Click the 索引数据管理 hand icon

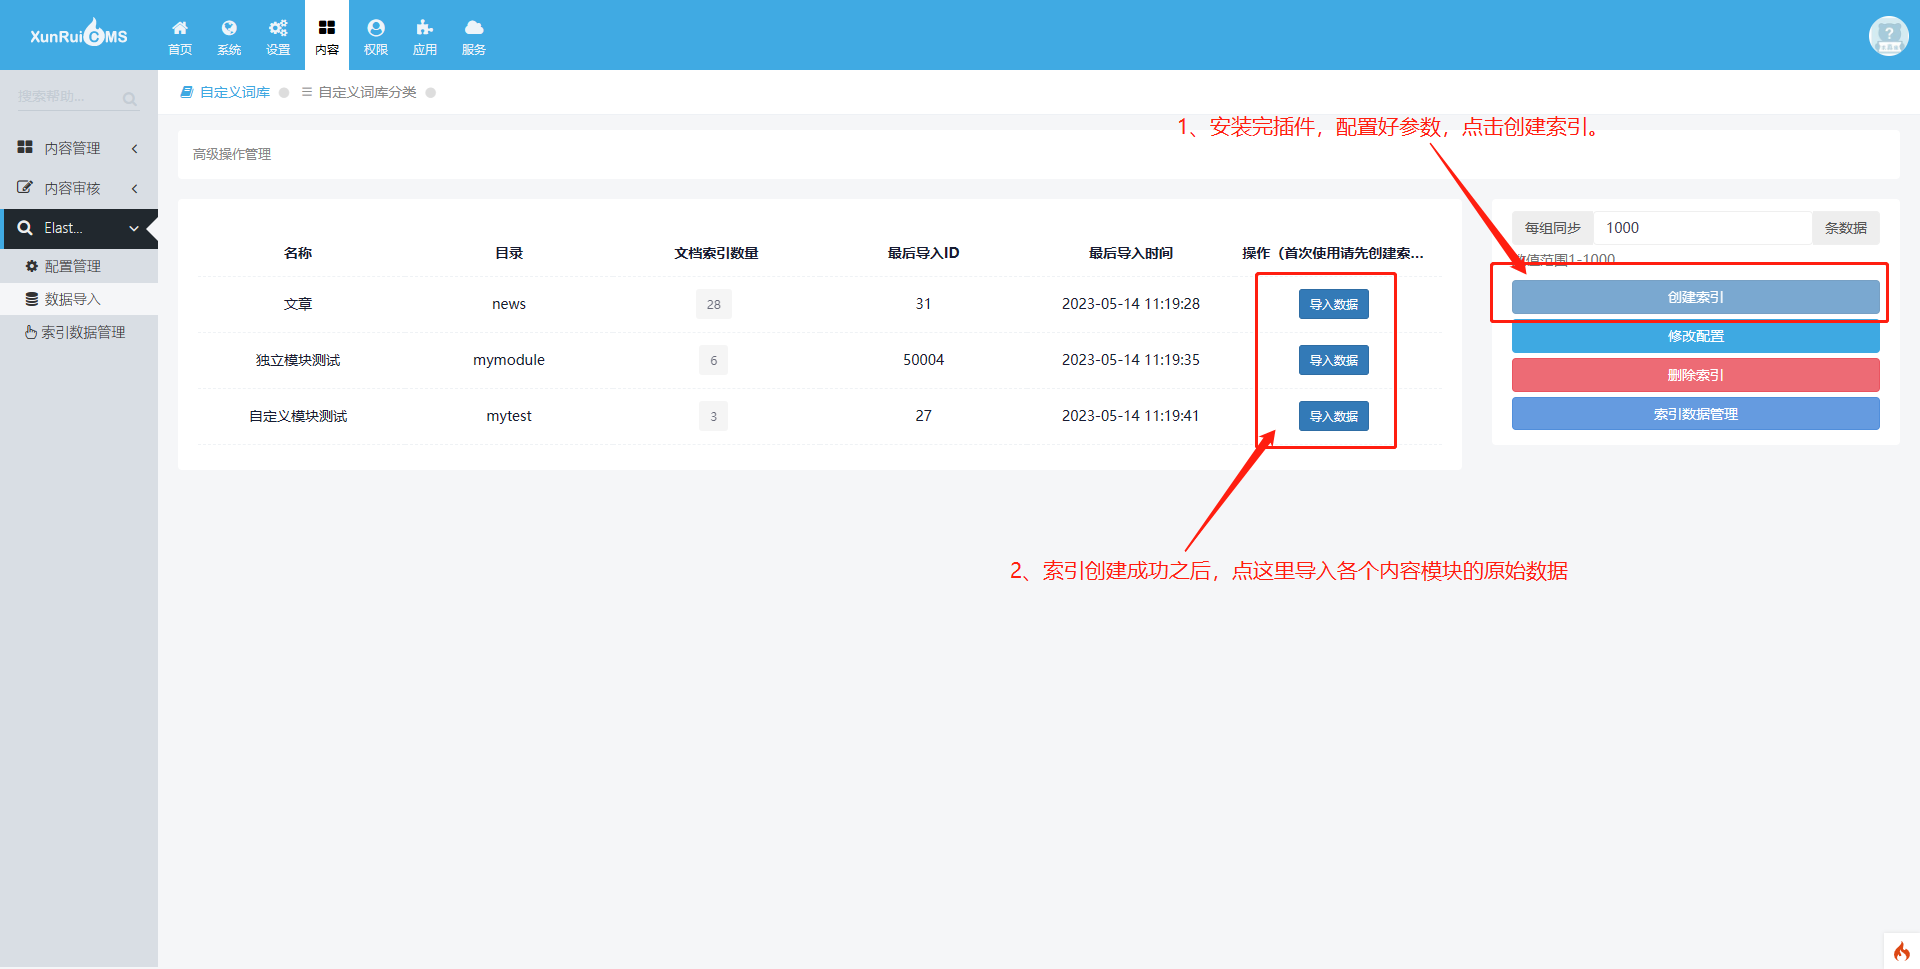(31, 332)
